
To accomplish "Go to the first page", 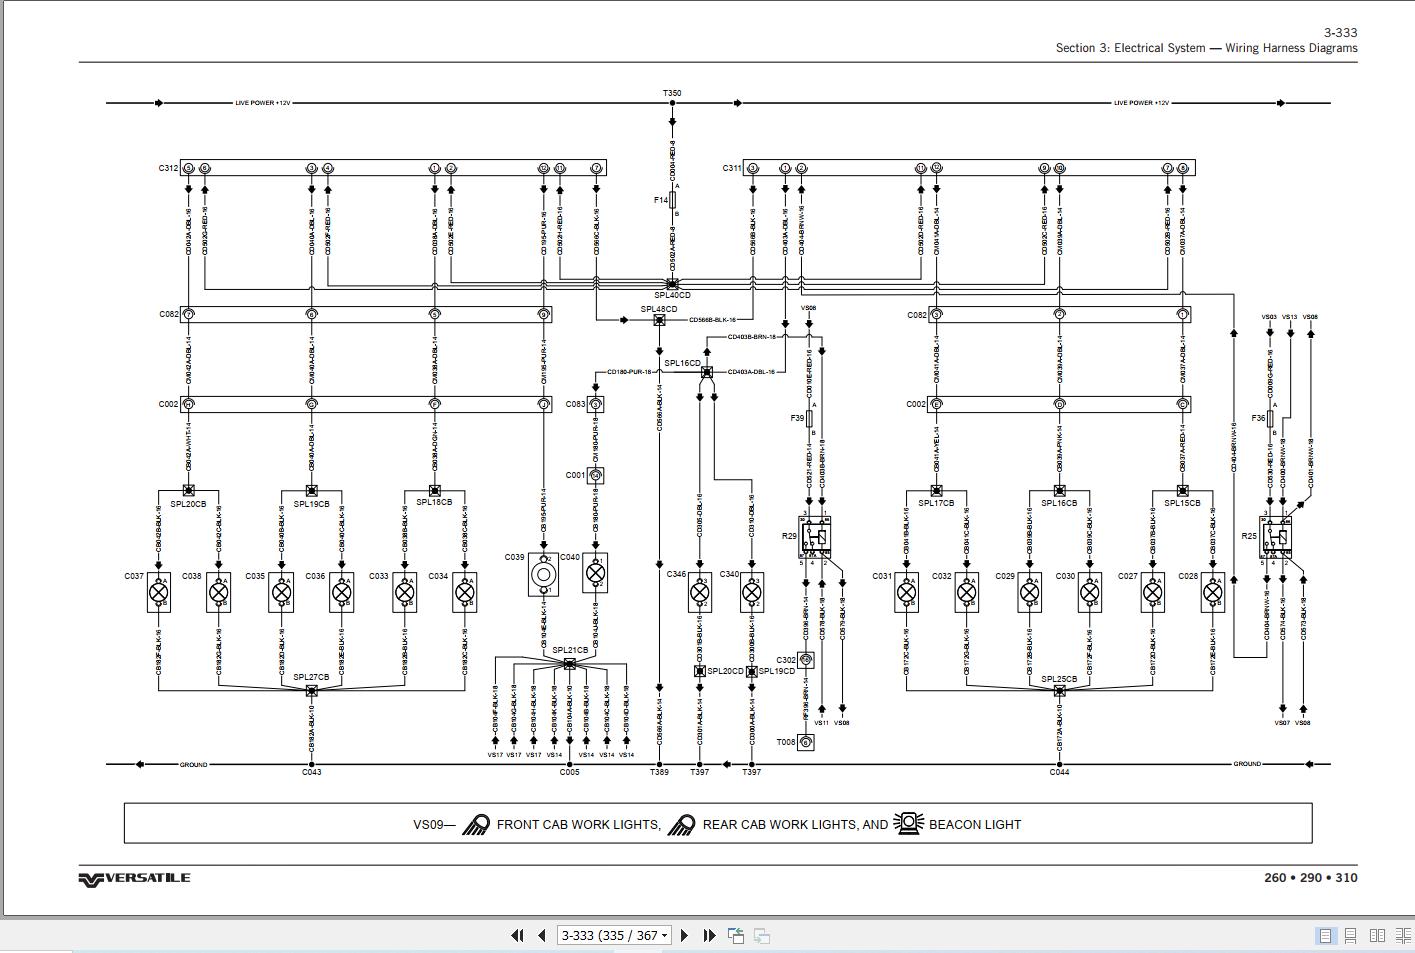I will point(517,936).
